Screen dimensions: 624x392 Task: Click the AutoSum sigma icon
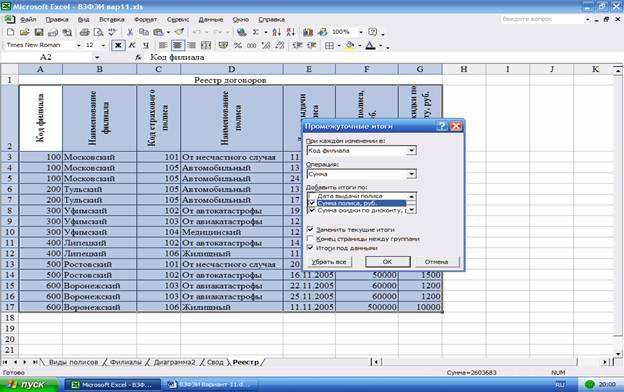pyautogui.click(x=255, y=32)
